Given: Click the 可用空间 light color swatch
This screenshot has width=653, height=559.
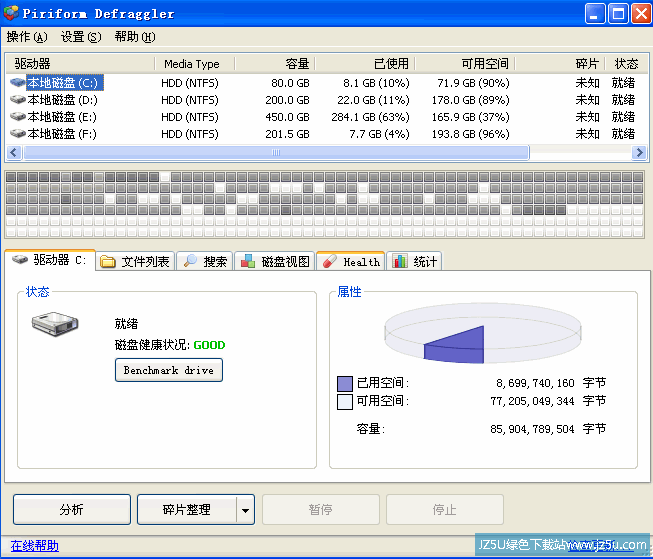Looking at the screenshot, I should click(x=345, y=402).
